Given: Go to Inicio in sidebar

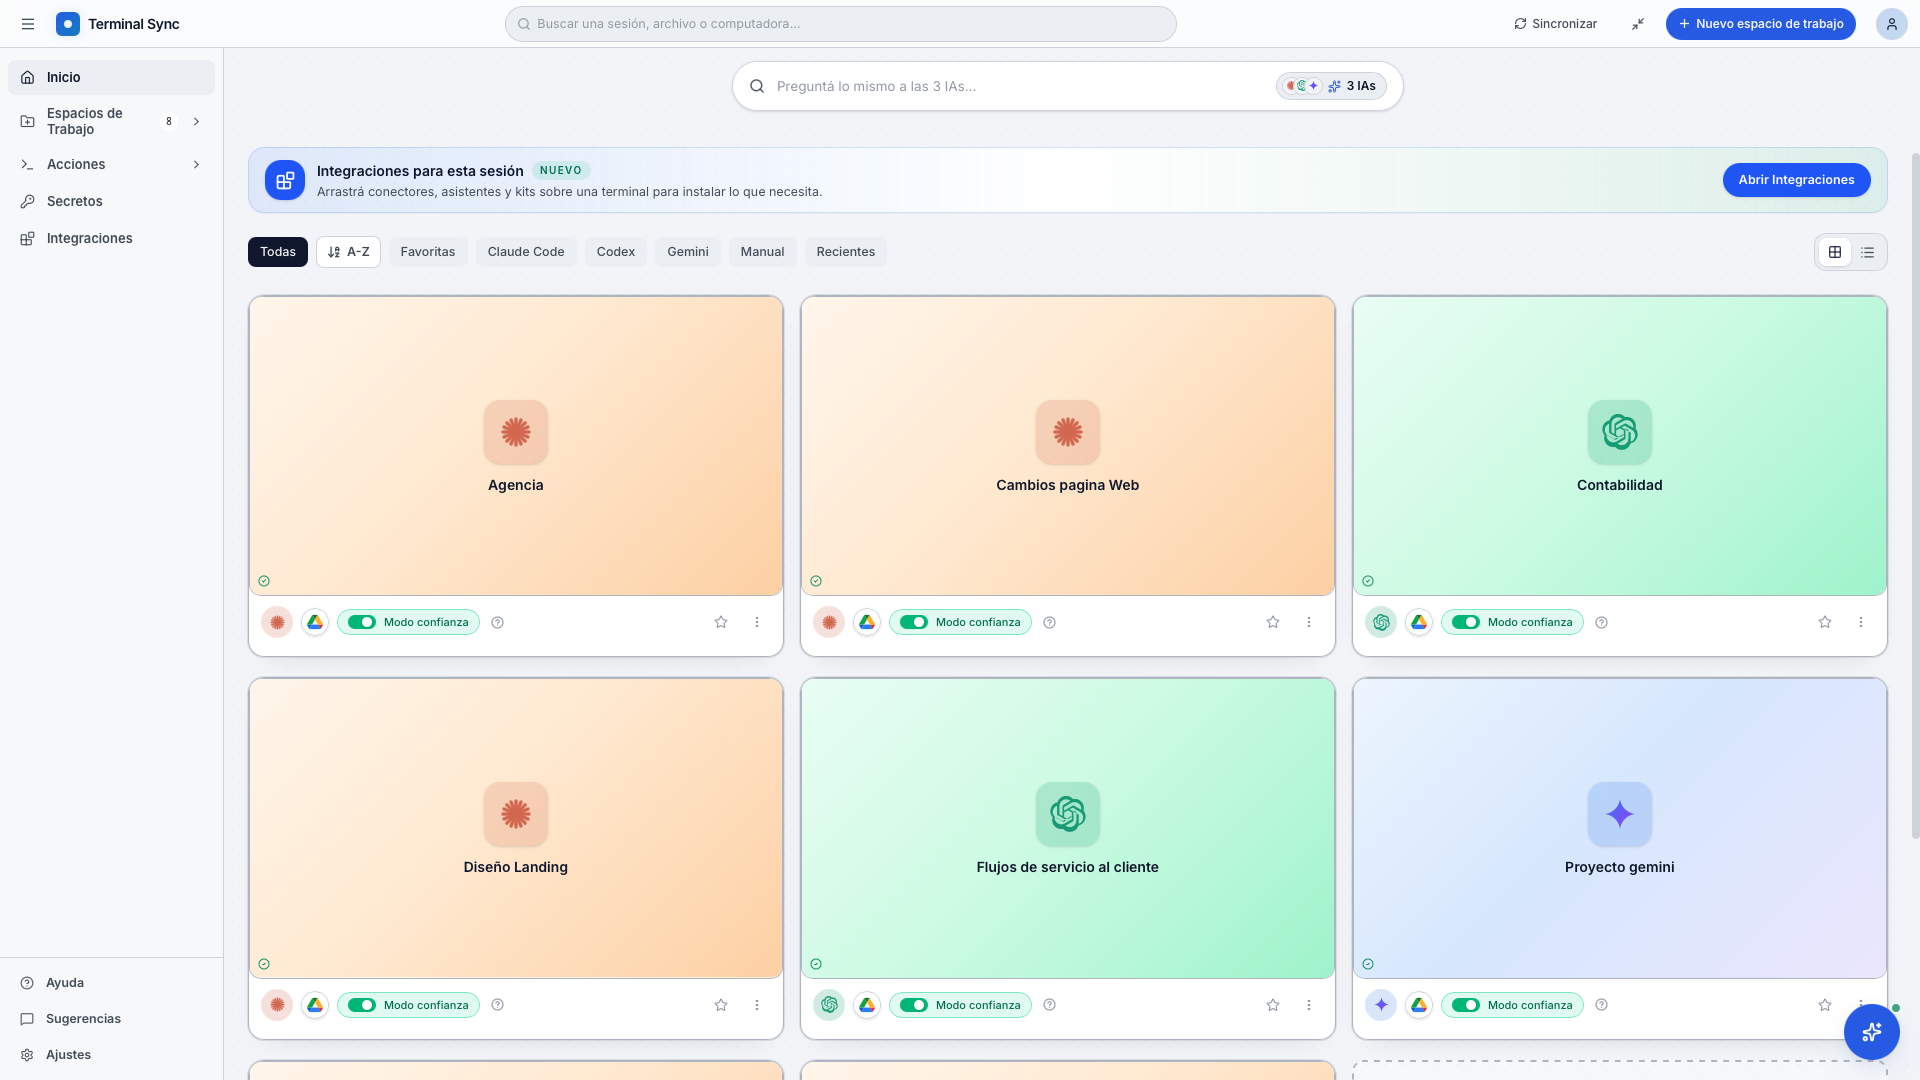Looking at the screenshot, I should (x=111, y=77).
